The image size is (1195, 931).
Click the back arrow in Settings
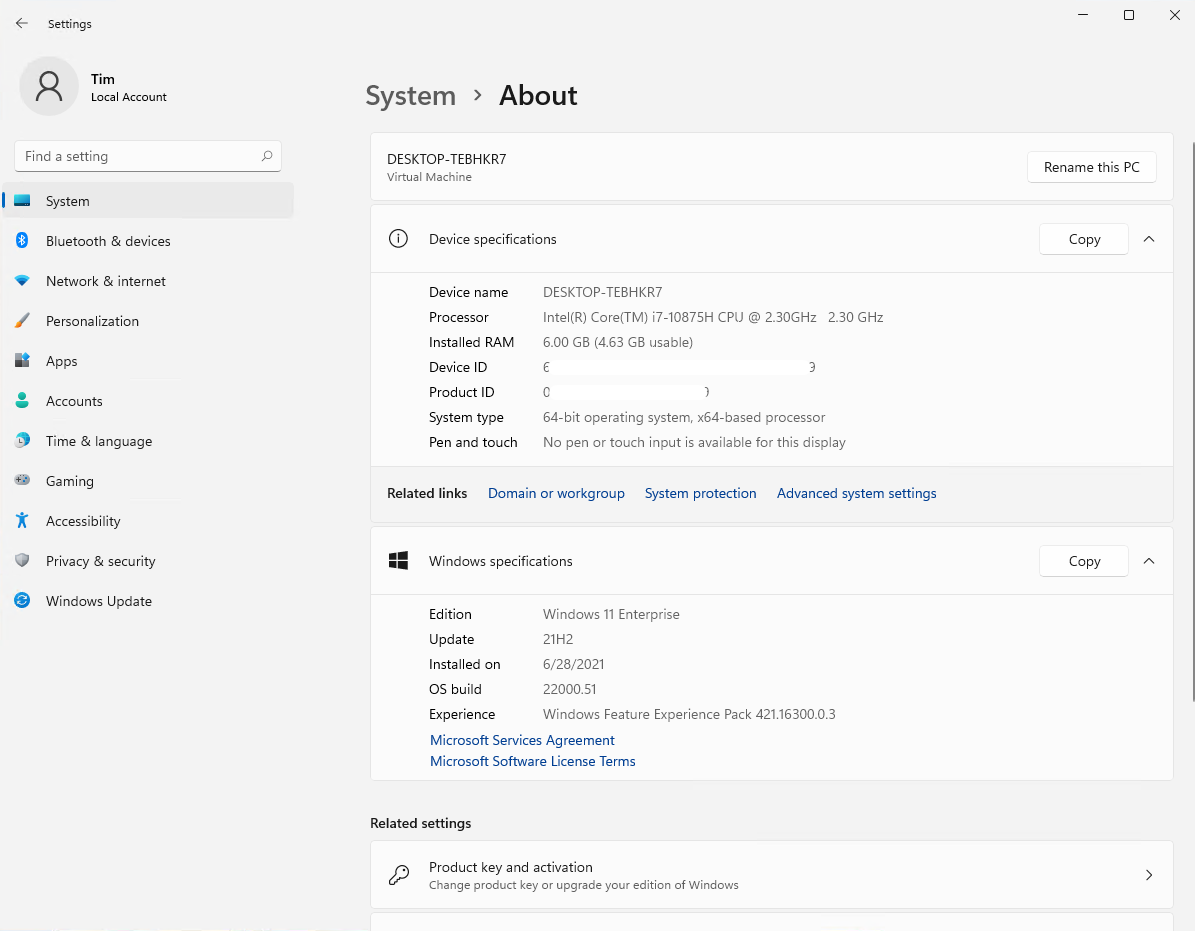[x=21, y=24]
